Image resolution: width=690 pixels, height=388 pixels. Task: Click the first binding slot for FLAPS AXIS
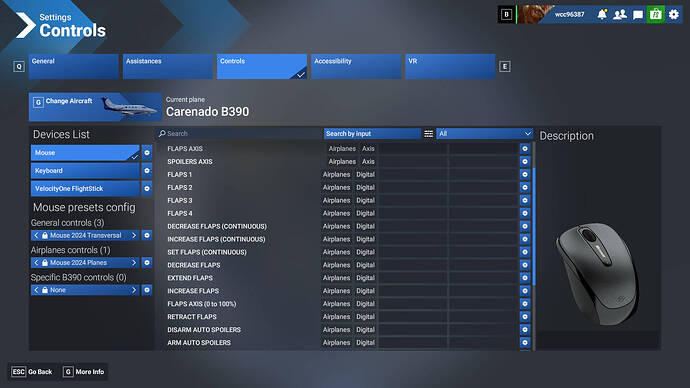pos(412,149)
